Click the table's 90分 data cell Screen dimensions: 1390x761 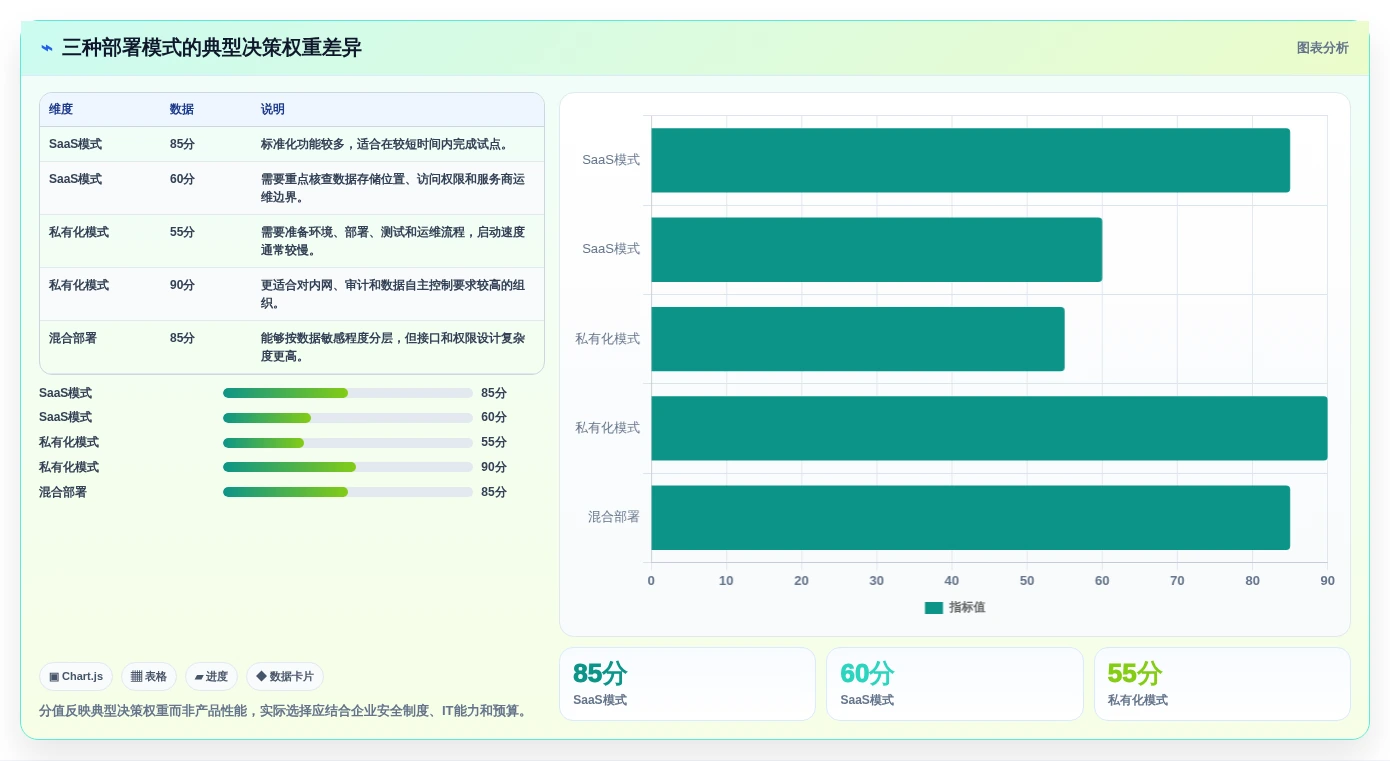tap(182, 285)
